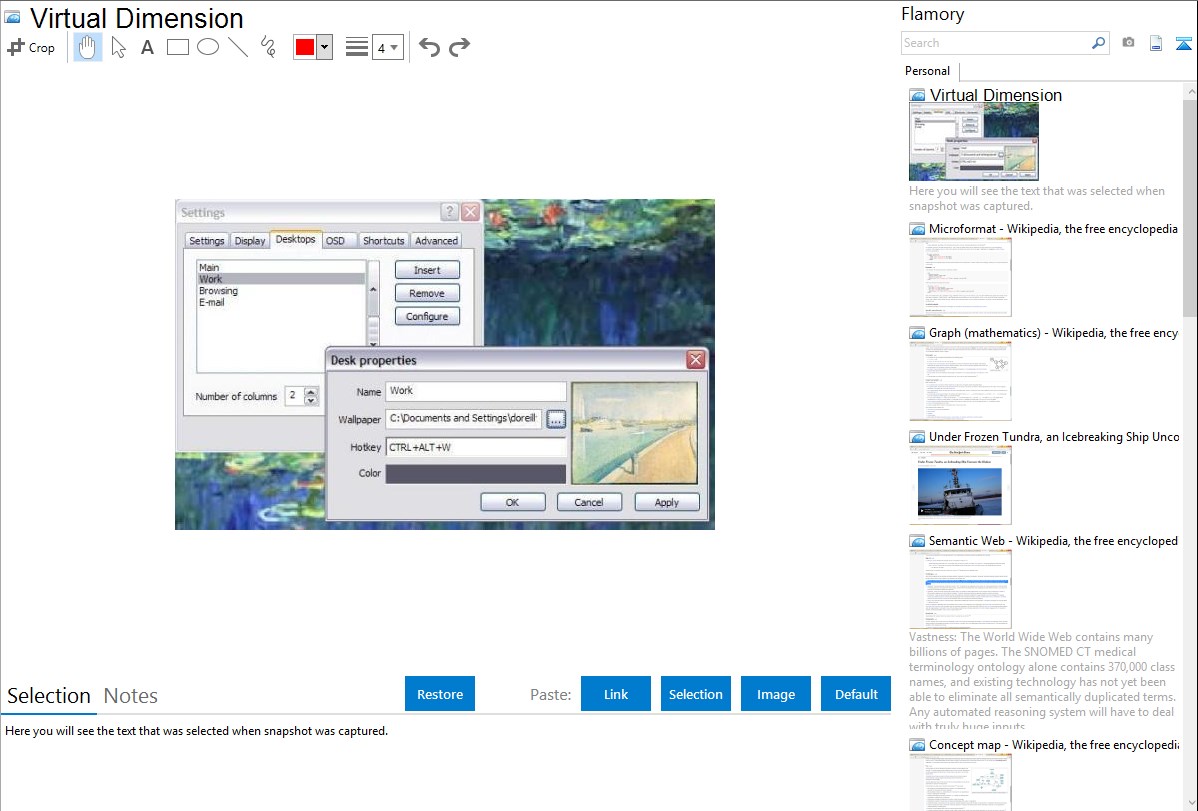The image size is (1198, 811).
Task: Pick the rectangle drawing tool
Action: [177, 47]
